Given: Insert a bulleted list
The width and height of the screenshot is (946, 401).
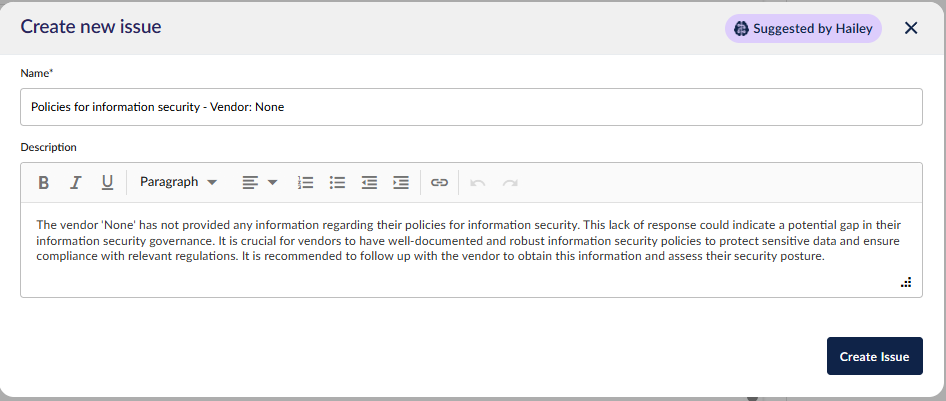Looking at the screenshot, I should tap(337, 182).
